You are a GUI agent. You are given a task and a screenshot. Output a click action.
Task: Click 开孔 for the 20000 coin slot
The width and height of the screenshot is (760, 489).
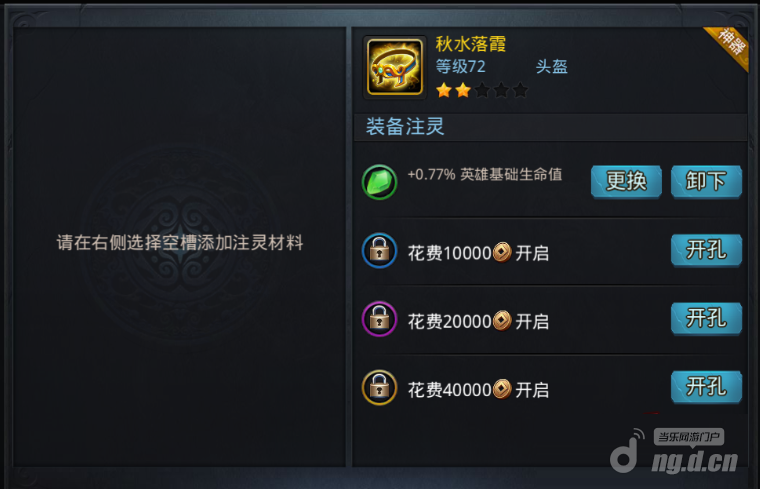[x=706, y=319]
